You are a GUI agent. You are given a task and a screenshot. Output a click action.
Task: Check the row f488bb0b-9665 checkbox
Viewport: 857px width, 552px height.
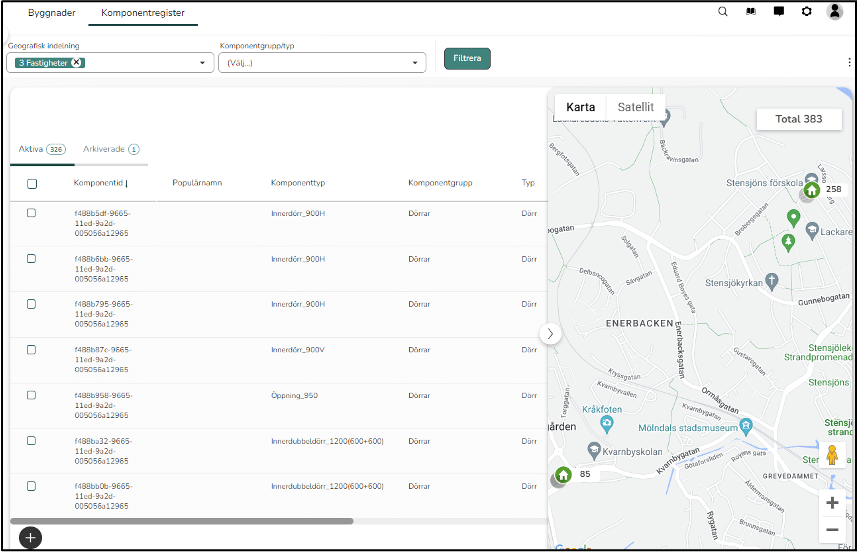click(32, 486)
